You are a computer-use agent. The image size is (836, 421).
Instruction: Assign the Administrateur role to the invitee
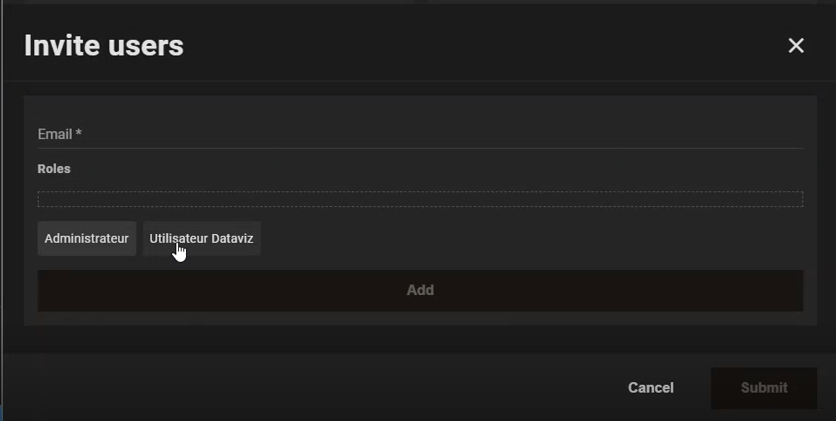click(x=87, y=238)
